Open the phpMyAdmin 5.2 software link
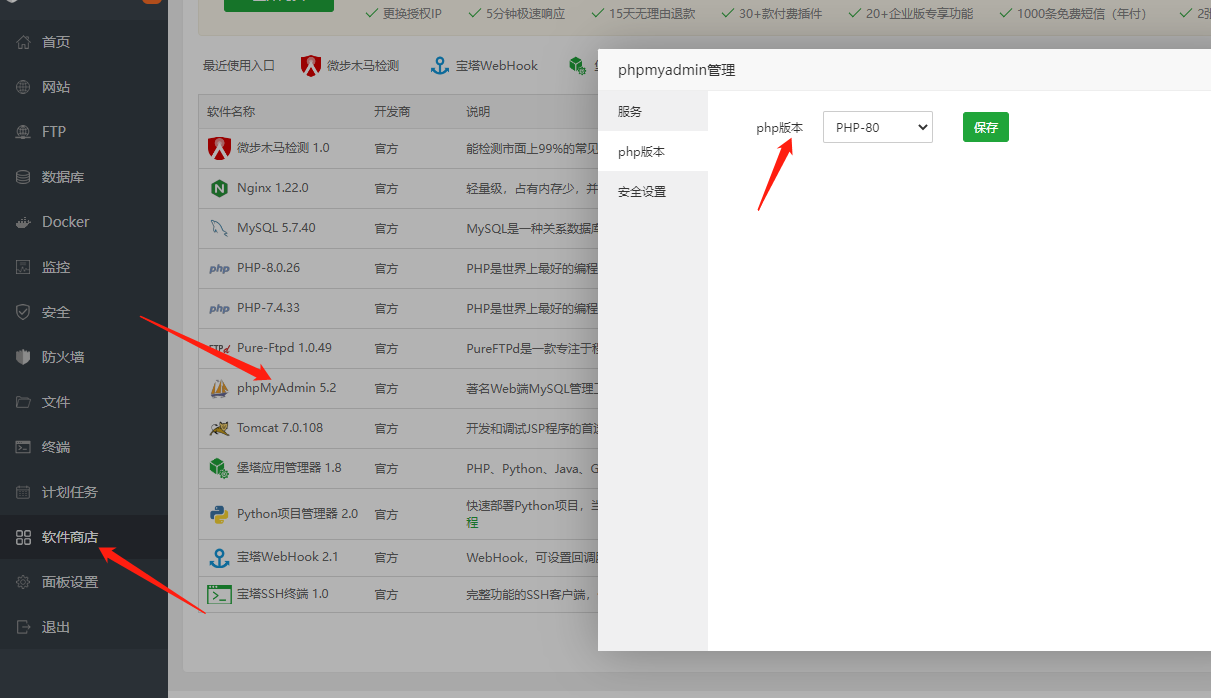The width and height of the screenshot is (1211, 698). pos(287,387)
